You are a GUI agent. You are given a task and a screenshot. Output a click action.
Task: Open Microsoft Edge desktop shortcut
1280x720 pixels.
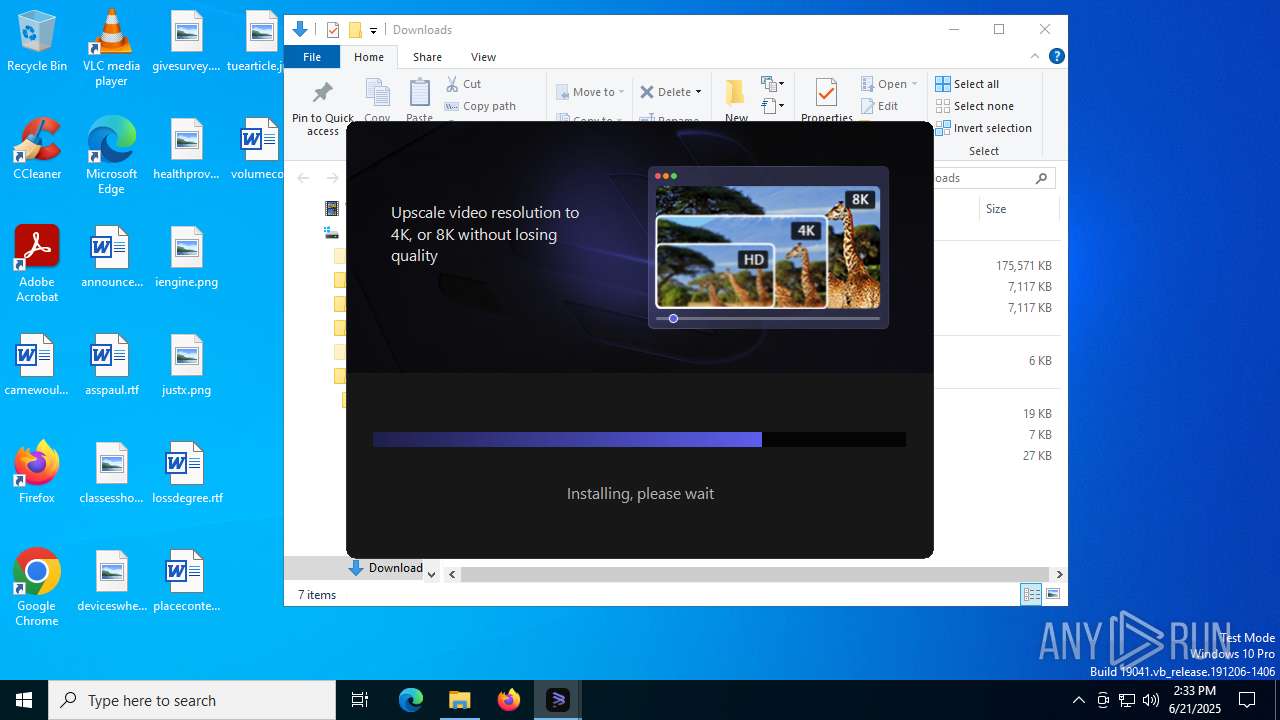111,156
